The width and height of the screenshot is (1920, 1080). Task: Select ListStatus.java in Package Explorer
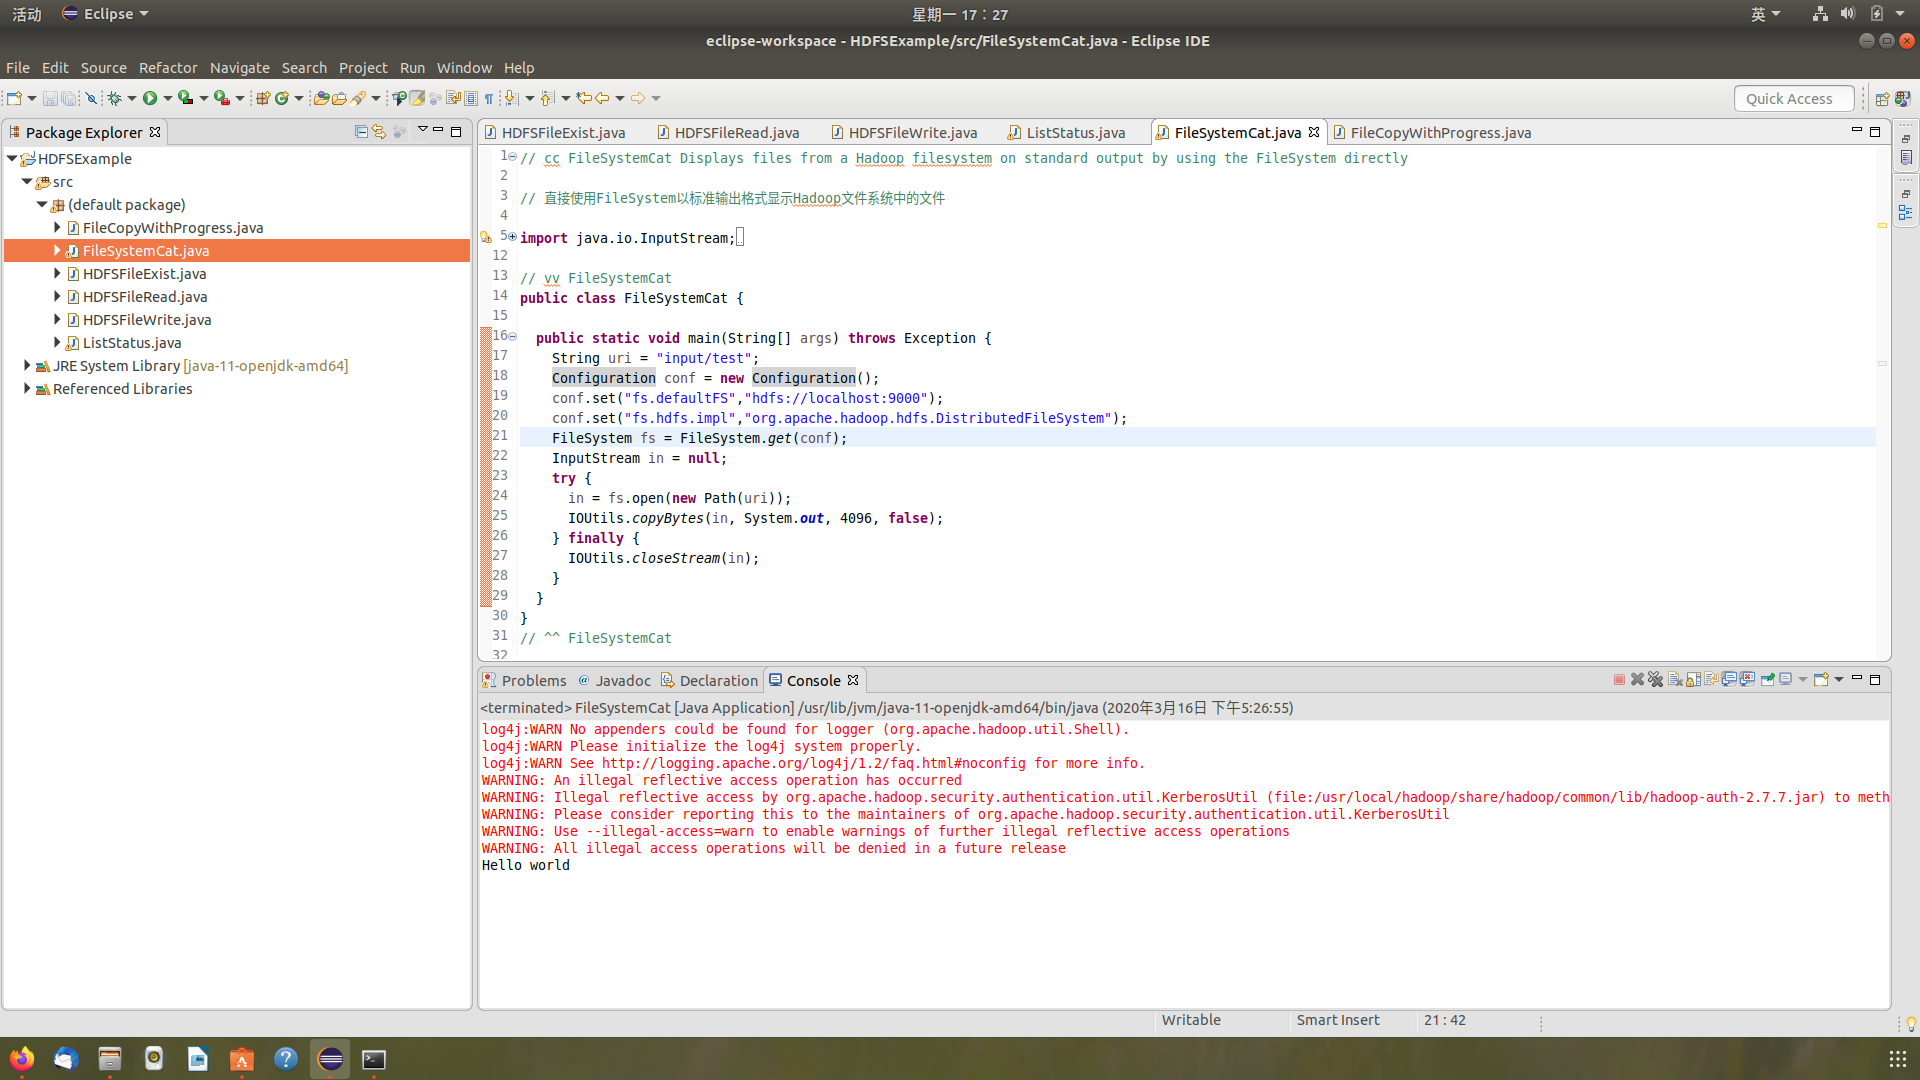pyautogui.click(x=132, y=343)
